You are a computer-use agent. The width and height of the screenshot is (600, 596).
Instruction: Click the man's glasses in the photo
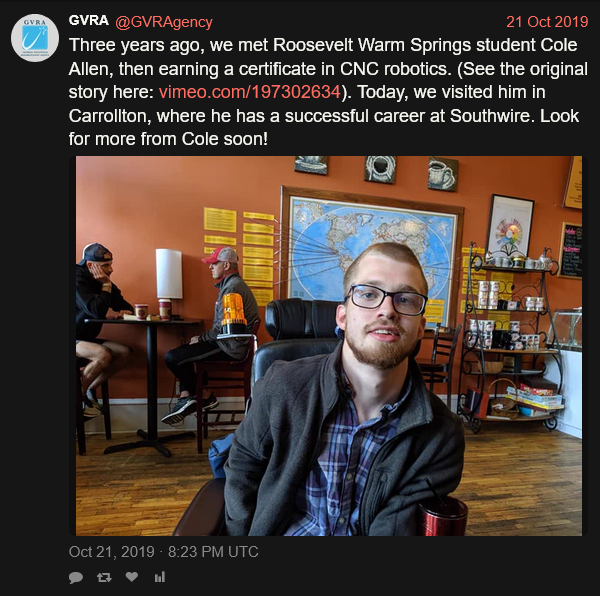point(386,300)
